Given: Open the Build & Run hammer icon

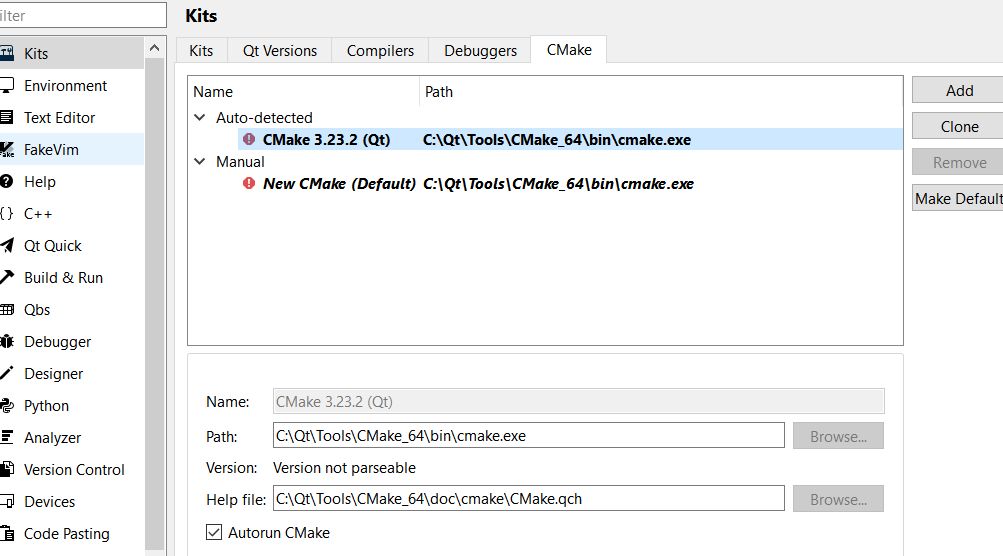Looking at the screenshot, I should pos(6,277).
